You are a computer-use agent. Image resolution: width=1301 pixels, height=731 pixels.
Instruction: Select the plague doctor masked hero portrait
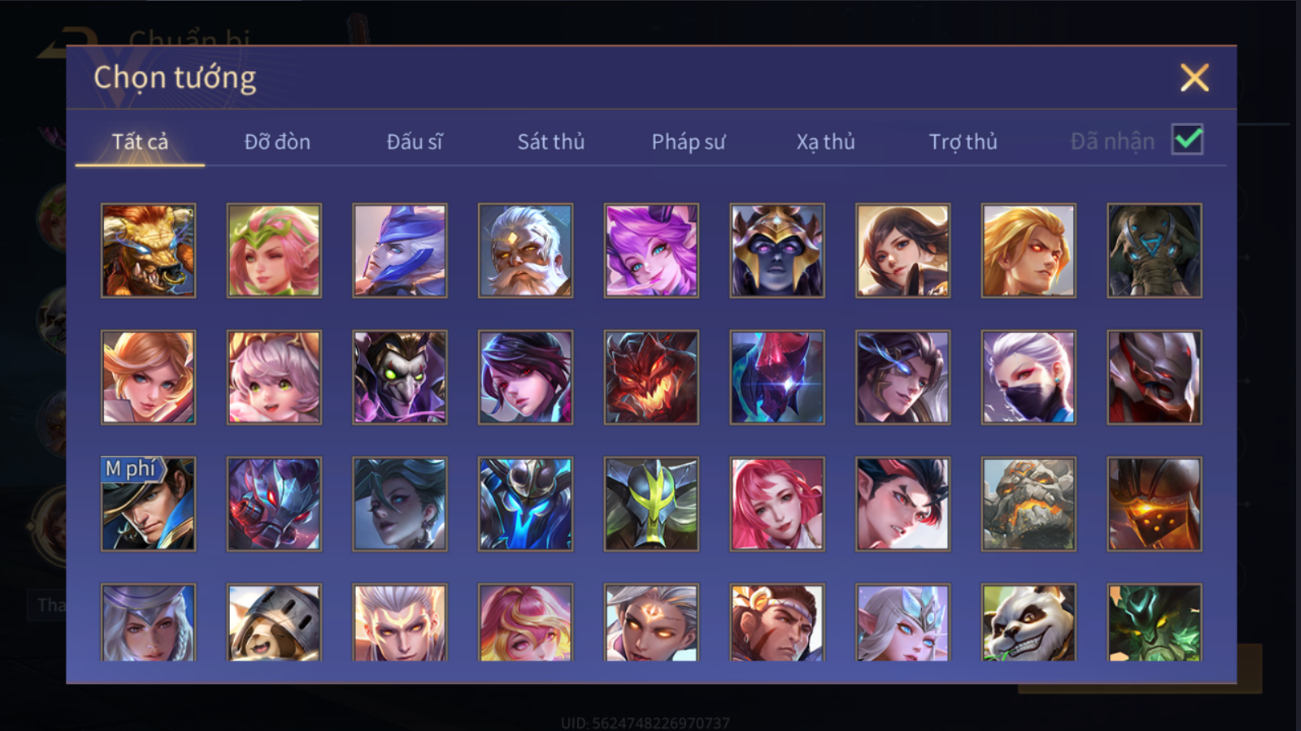point(399,377)
